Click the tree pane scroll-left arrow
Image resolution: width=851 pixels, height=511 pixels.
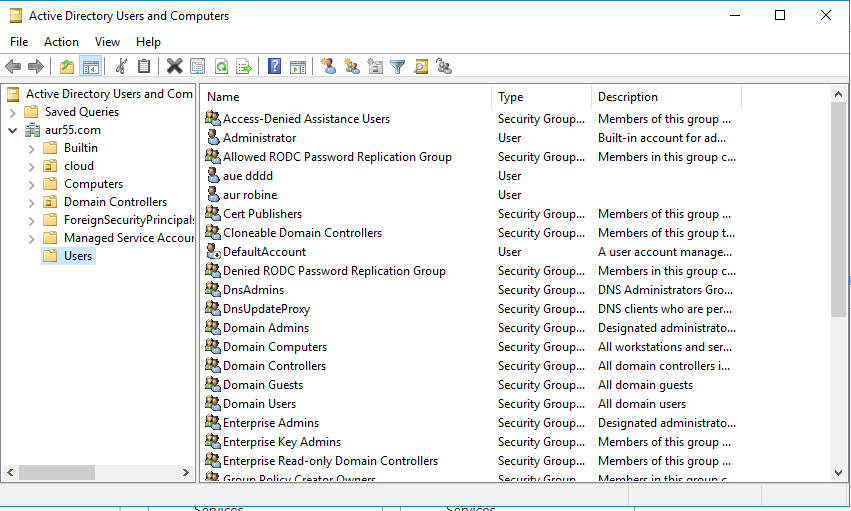point(10,472)
